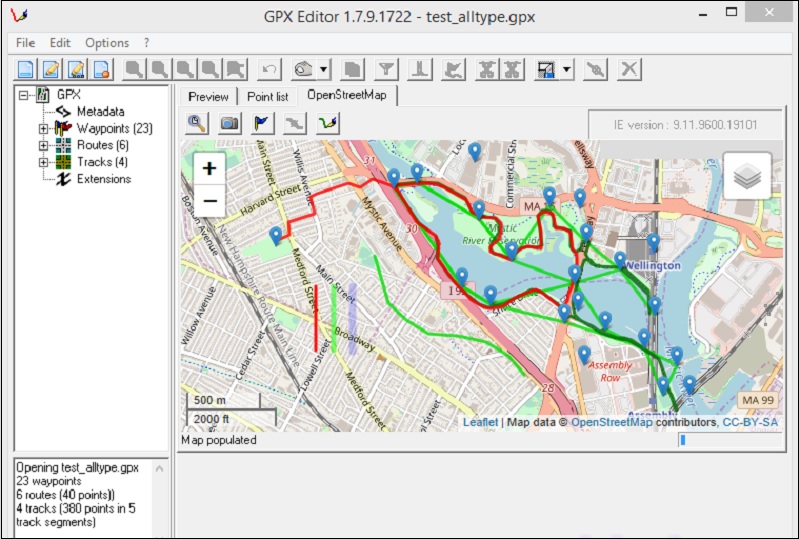Open the map layers selector
800x539 pixels.
pos(747,176)
